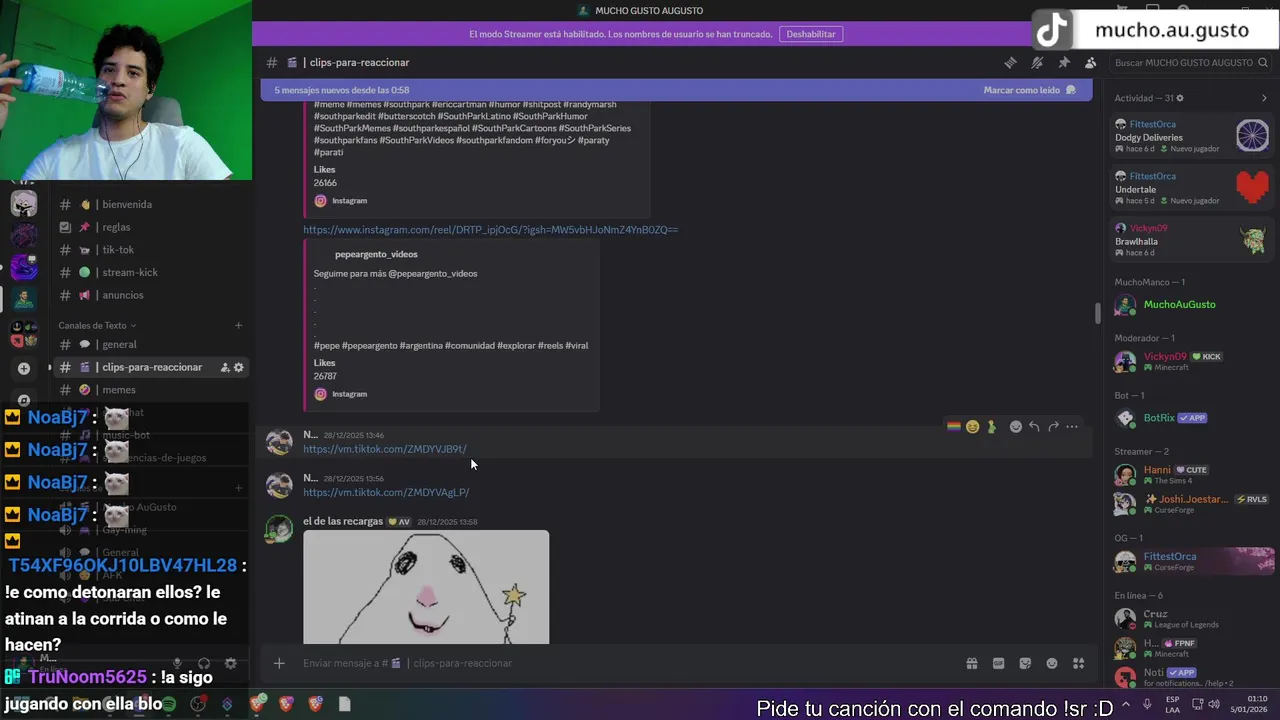Image resolution: width=1280 pixels, height=720 pixels.
Task: Select moderator Vickyn09 in member list
Action: [1192, 361]
